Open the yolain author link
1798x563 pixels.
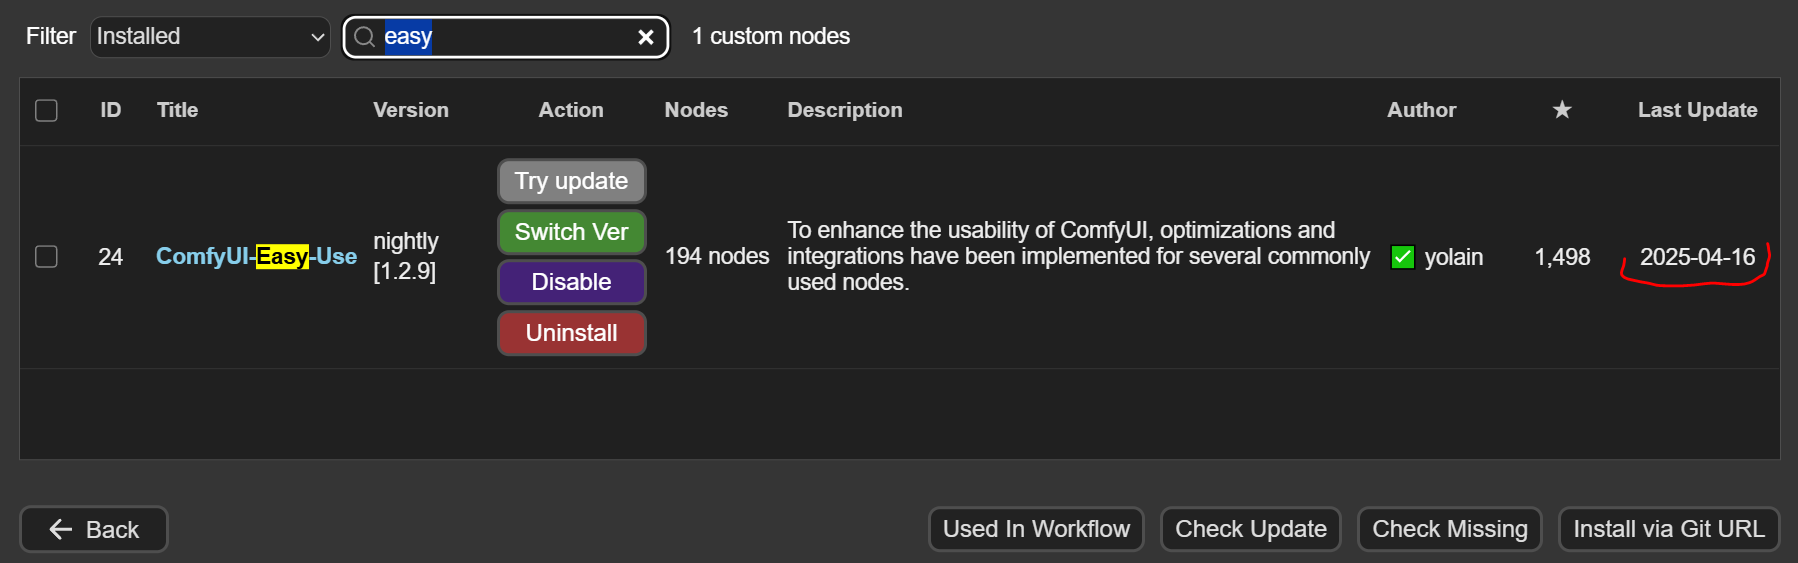click(x=1453, y=257)
